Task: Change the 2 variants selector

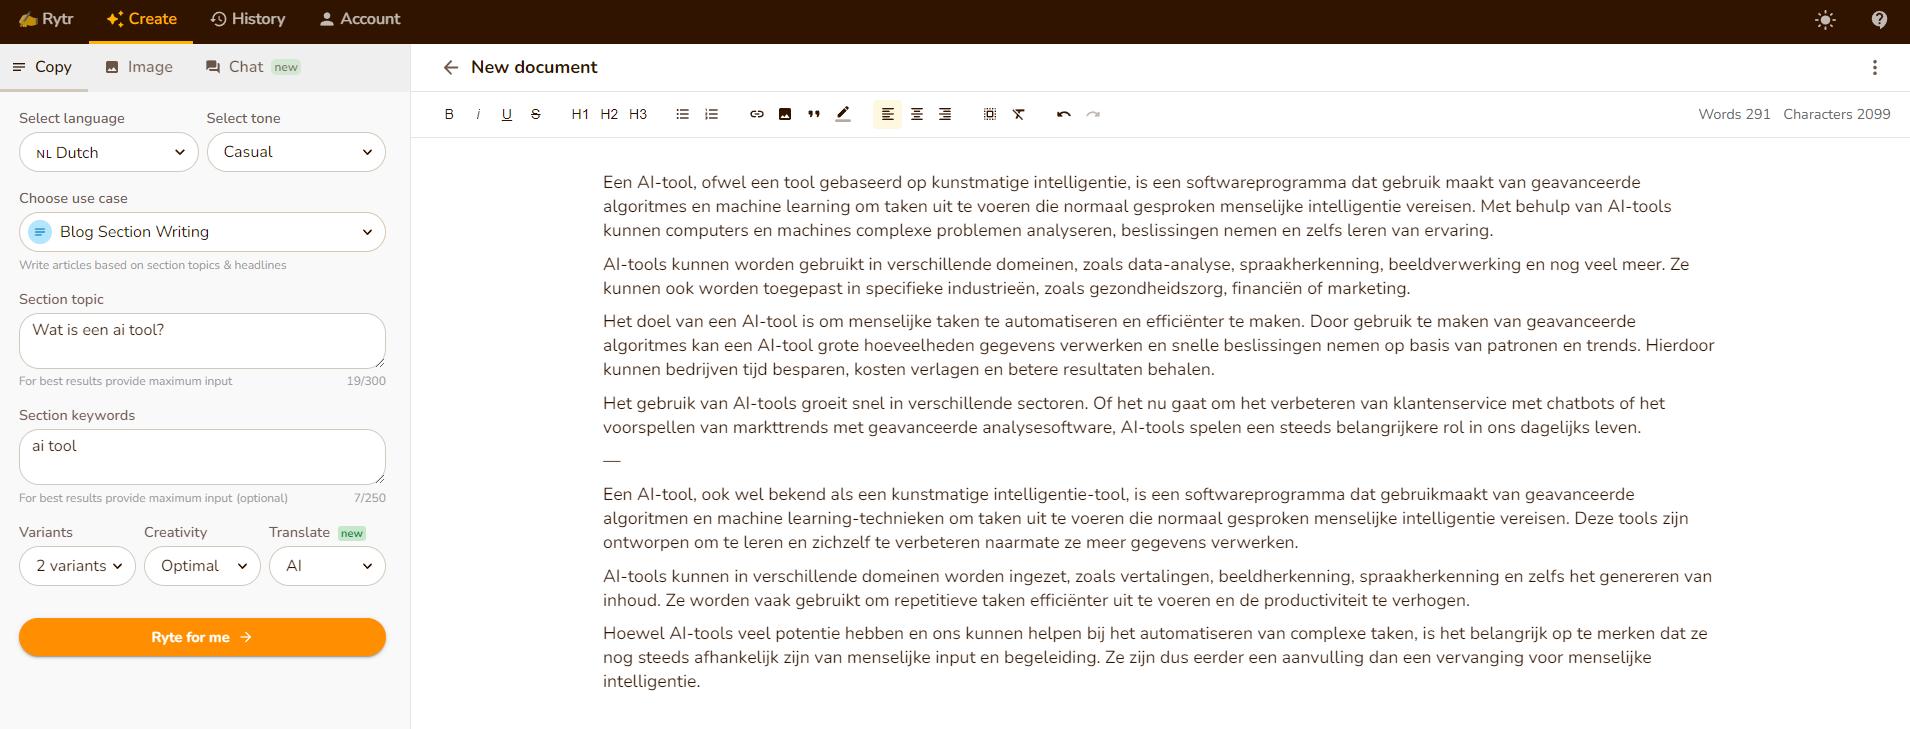Action: 78,566
